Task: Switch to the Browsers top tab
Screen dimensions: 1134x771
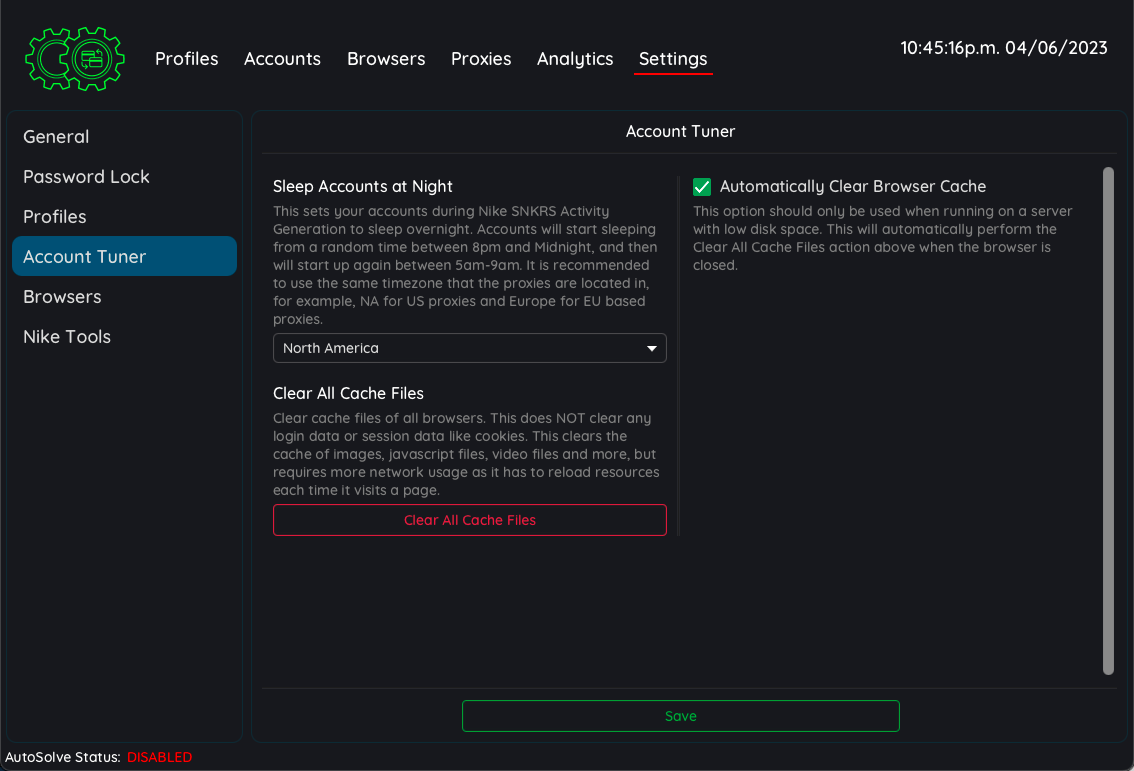Action: click(386, 59)
